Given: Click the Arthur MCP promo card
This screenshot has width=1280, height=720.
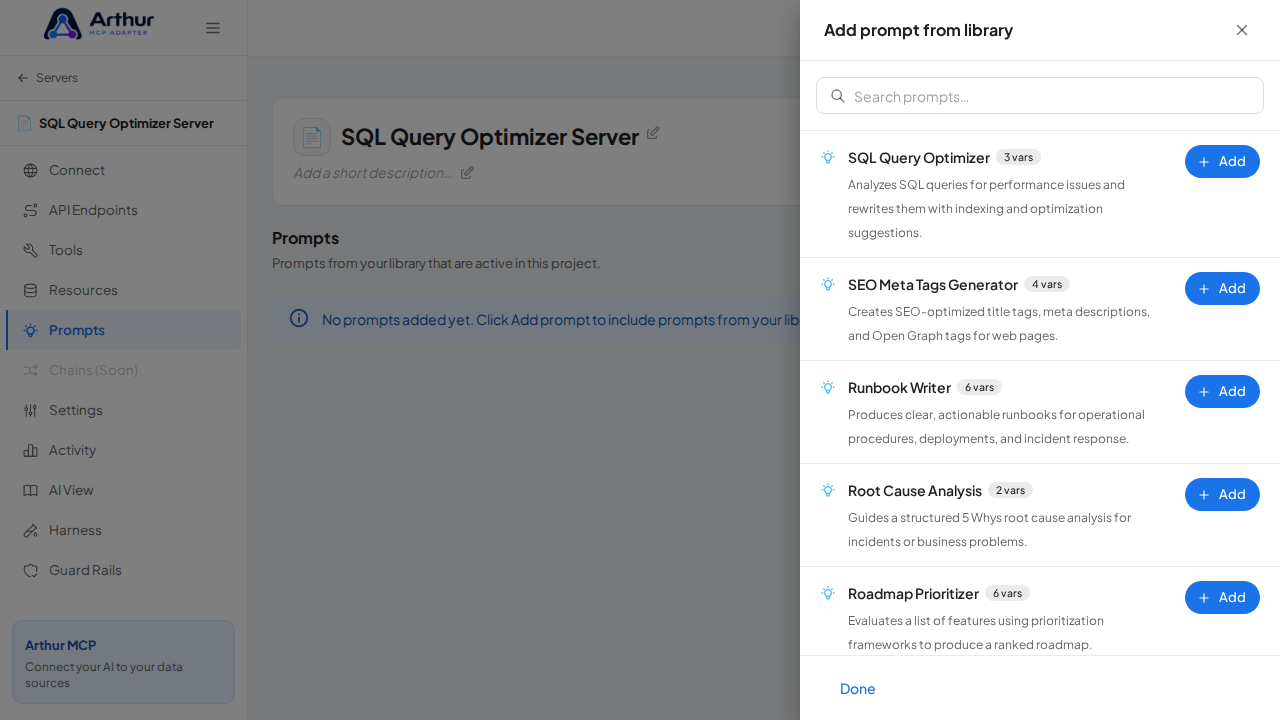Looking at the screenshot, I should pos(123,662).
